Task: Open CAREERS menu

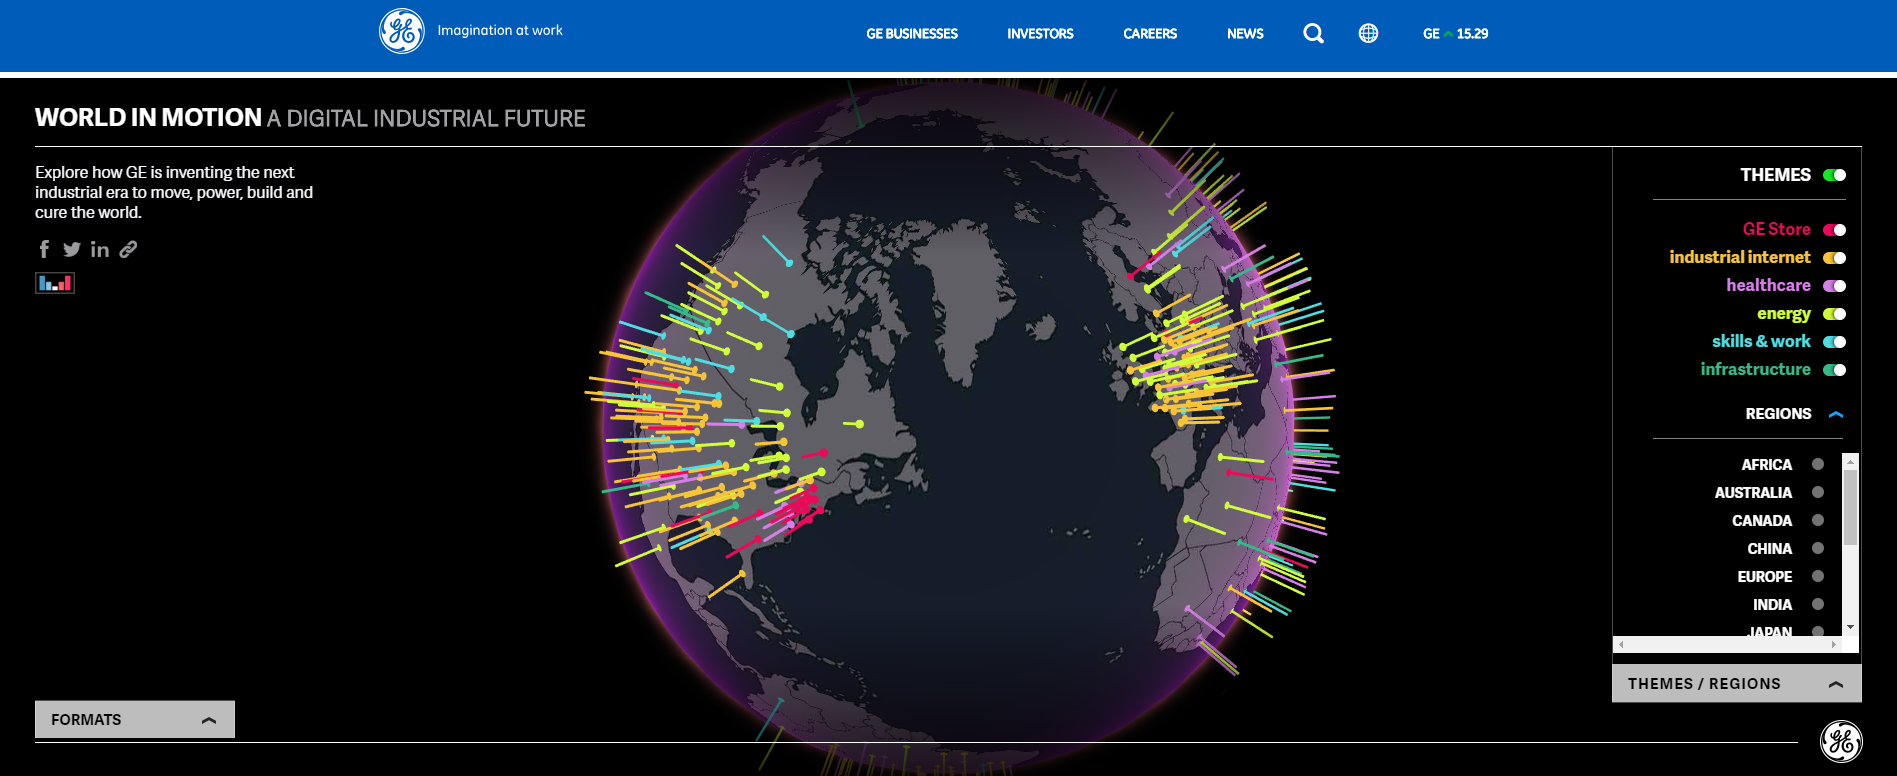Action: coord(1150,34)
